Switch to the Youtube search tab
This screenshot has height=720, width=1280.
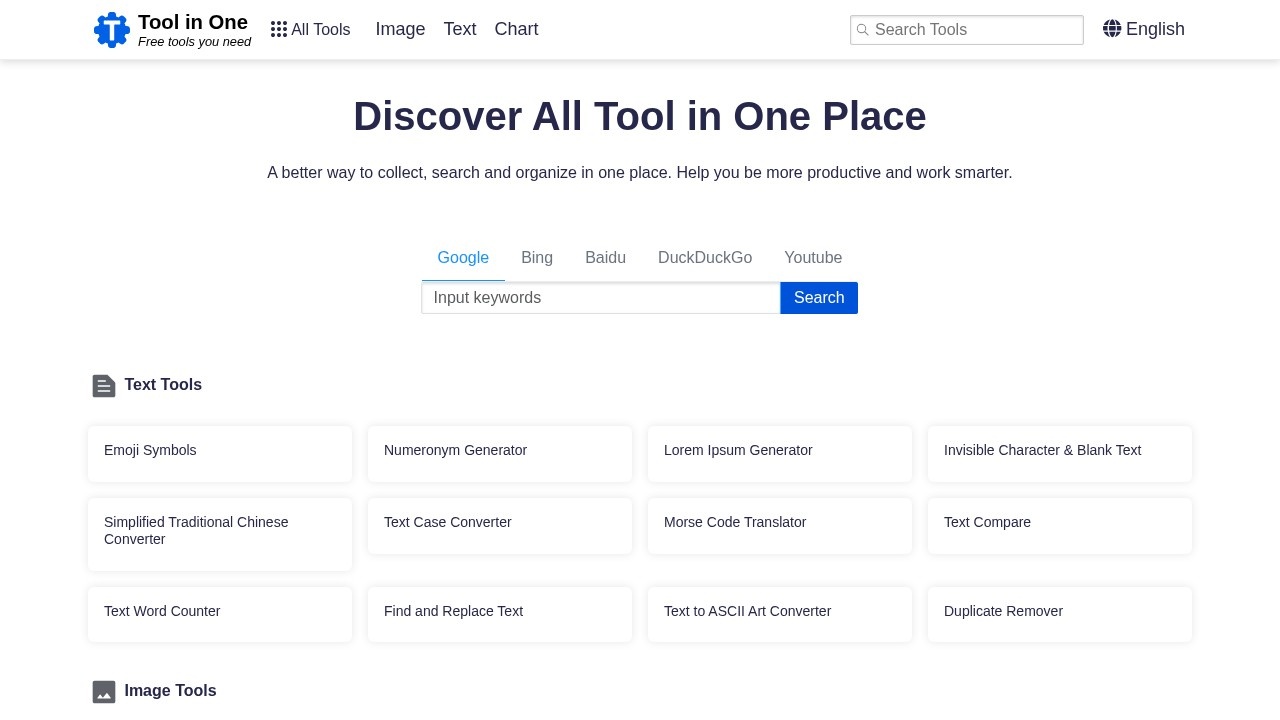[813, 258]
